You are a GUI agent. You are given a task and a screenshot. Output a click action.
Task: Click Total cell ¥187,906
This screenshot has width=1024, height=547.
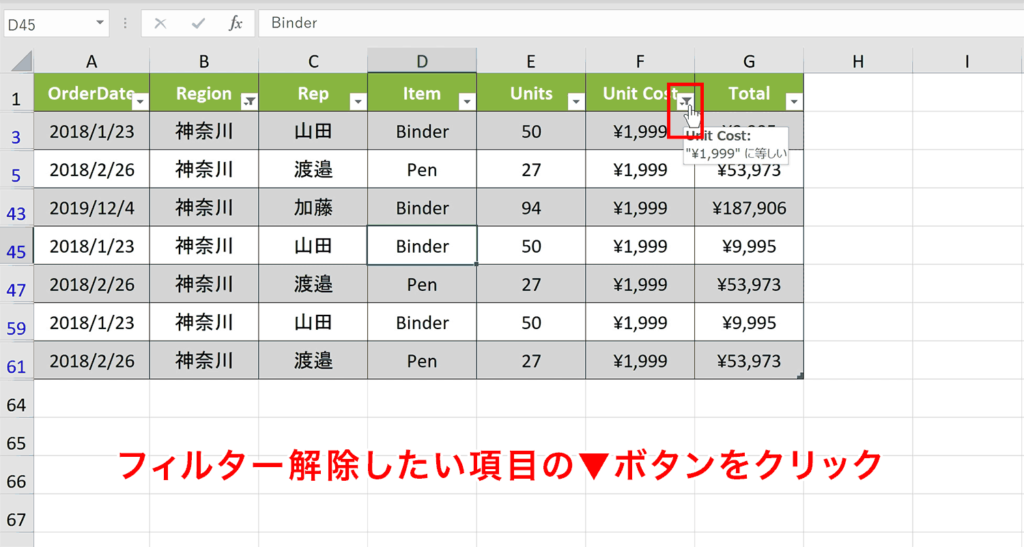749,208
